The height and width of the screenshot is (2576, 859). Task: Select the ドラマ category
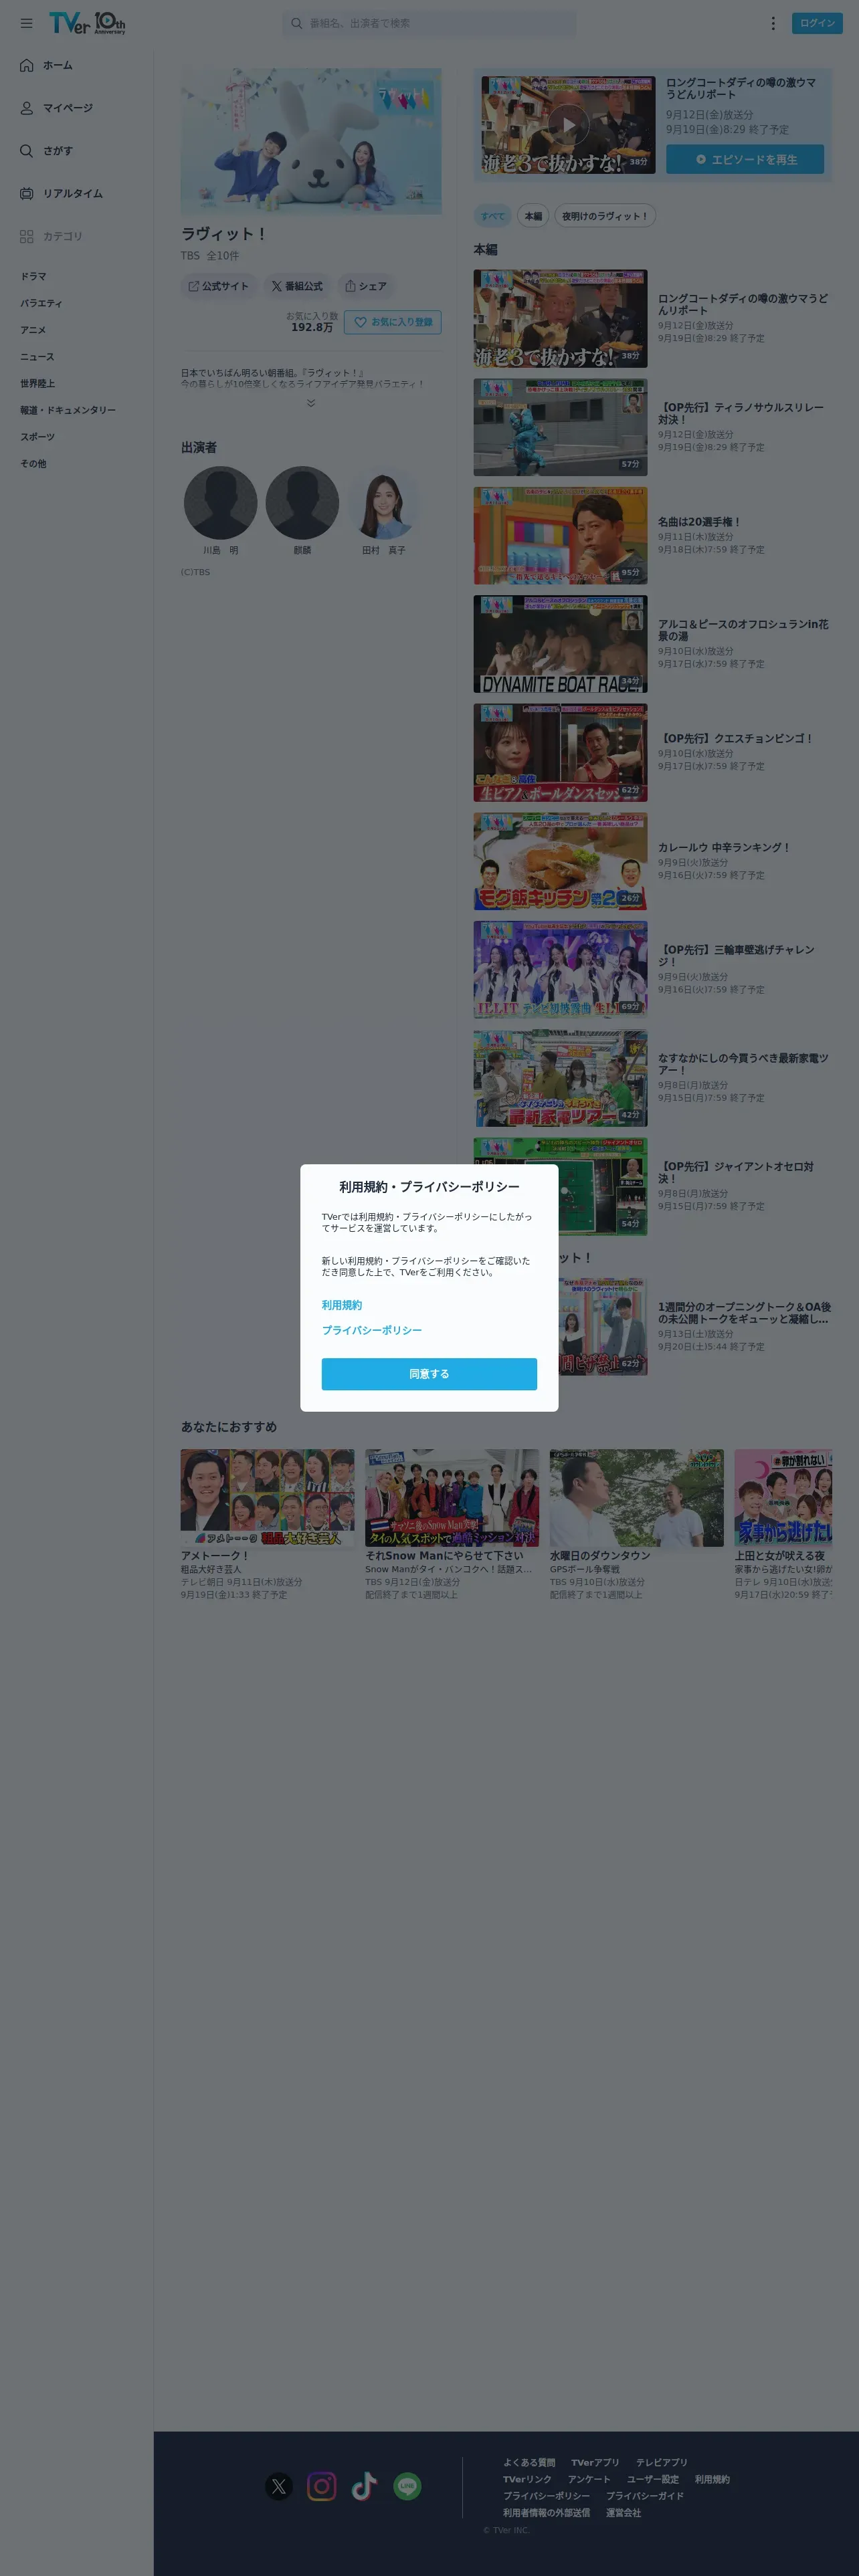[33, 276]
